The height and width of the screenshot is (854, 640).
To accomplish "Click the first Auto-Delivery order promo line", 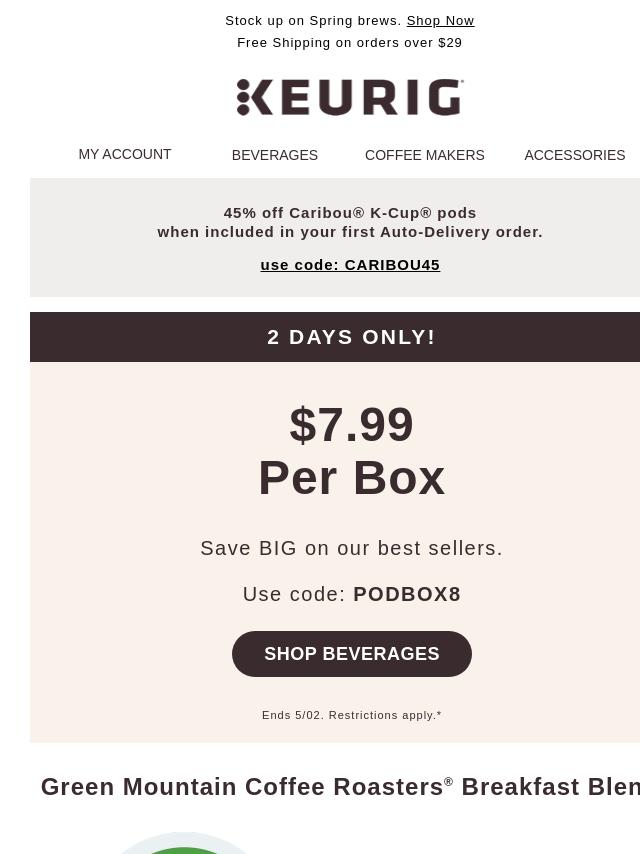I will [350, 232].
